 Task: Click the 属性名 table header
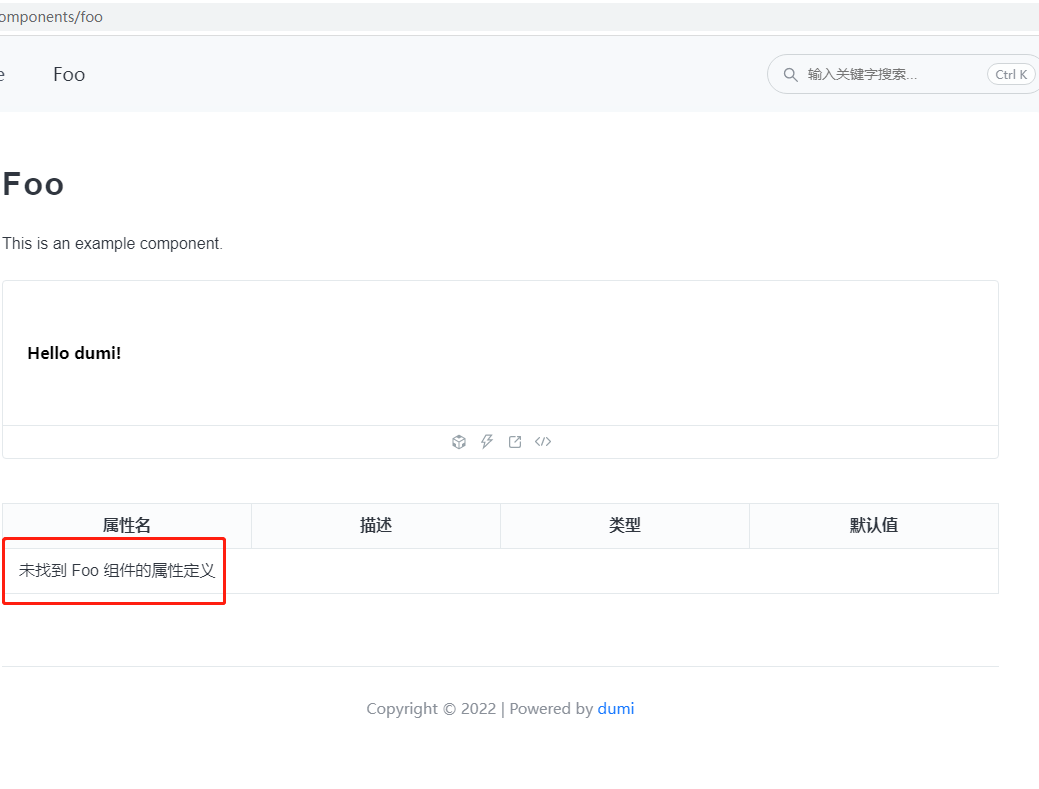click(126, 525)
